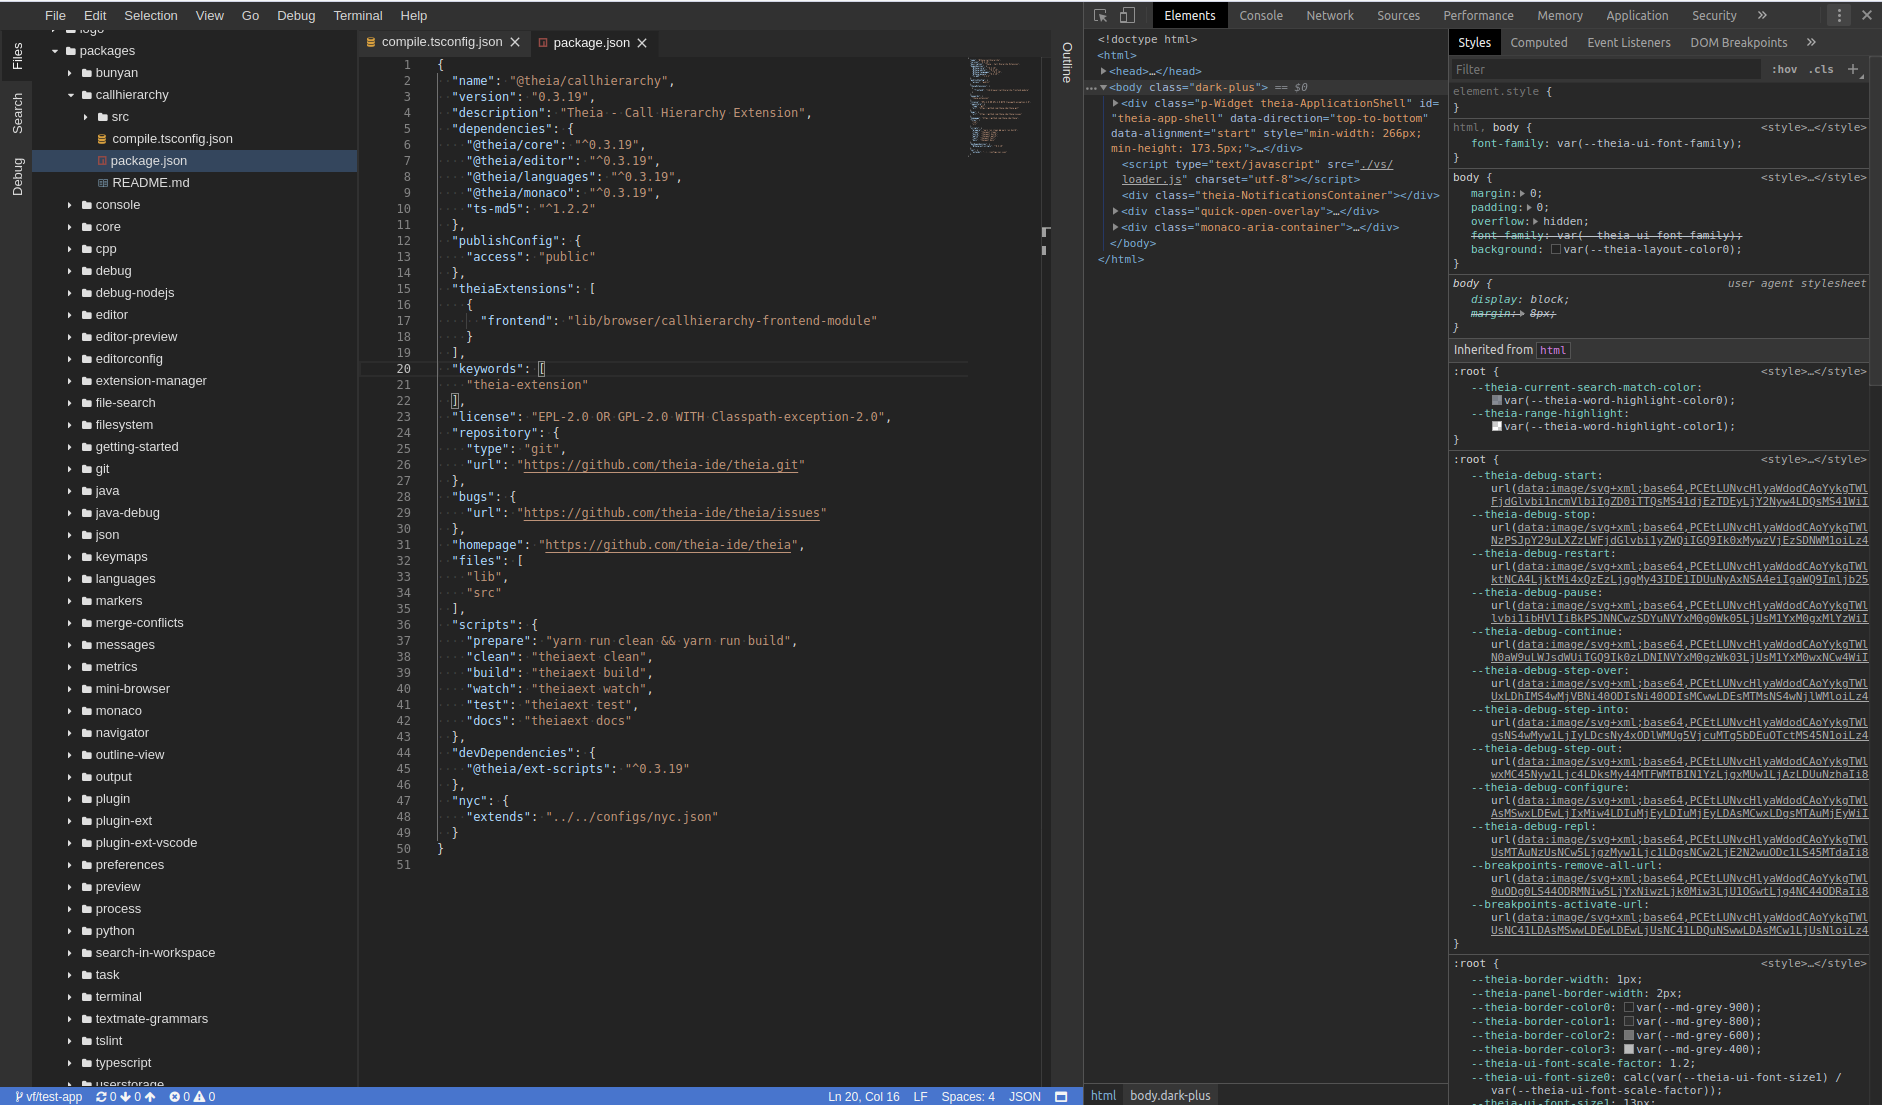Add a new style rule with the plus icon
Image resolution: width=1882 pixels, height=1105 pixels.
click(1855, 69)
